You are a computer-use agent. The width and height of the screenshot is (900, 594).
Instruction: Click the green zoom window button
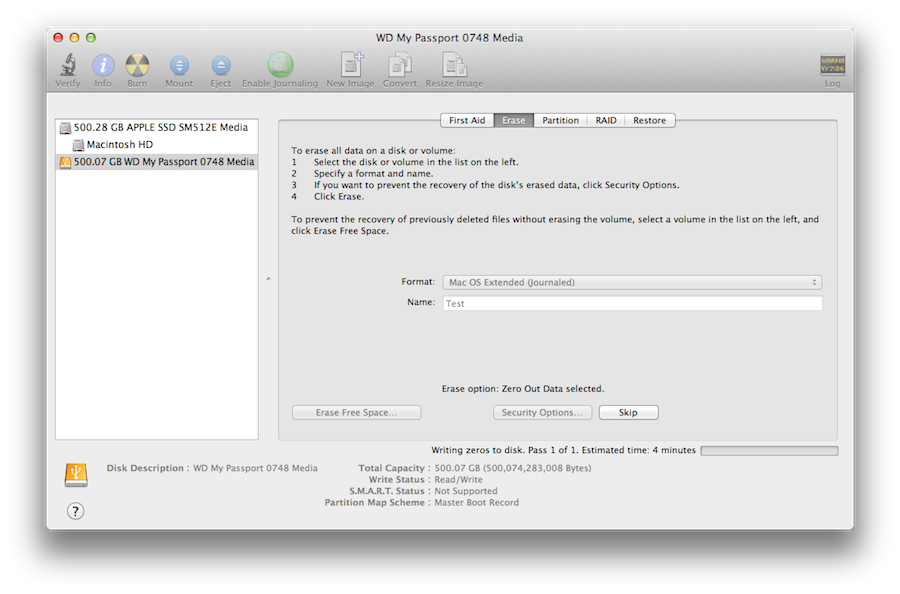pyautogui.click(x=91, y=37)
